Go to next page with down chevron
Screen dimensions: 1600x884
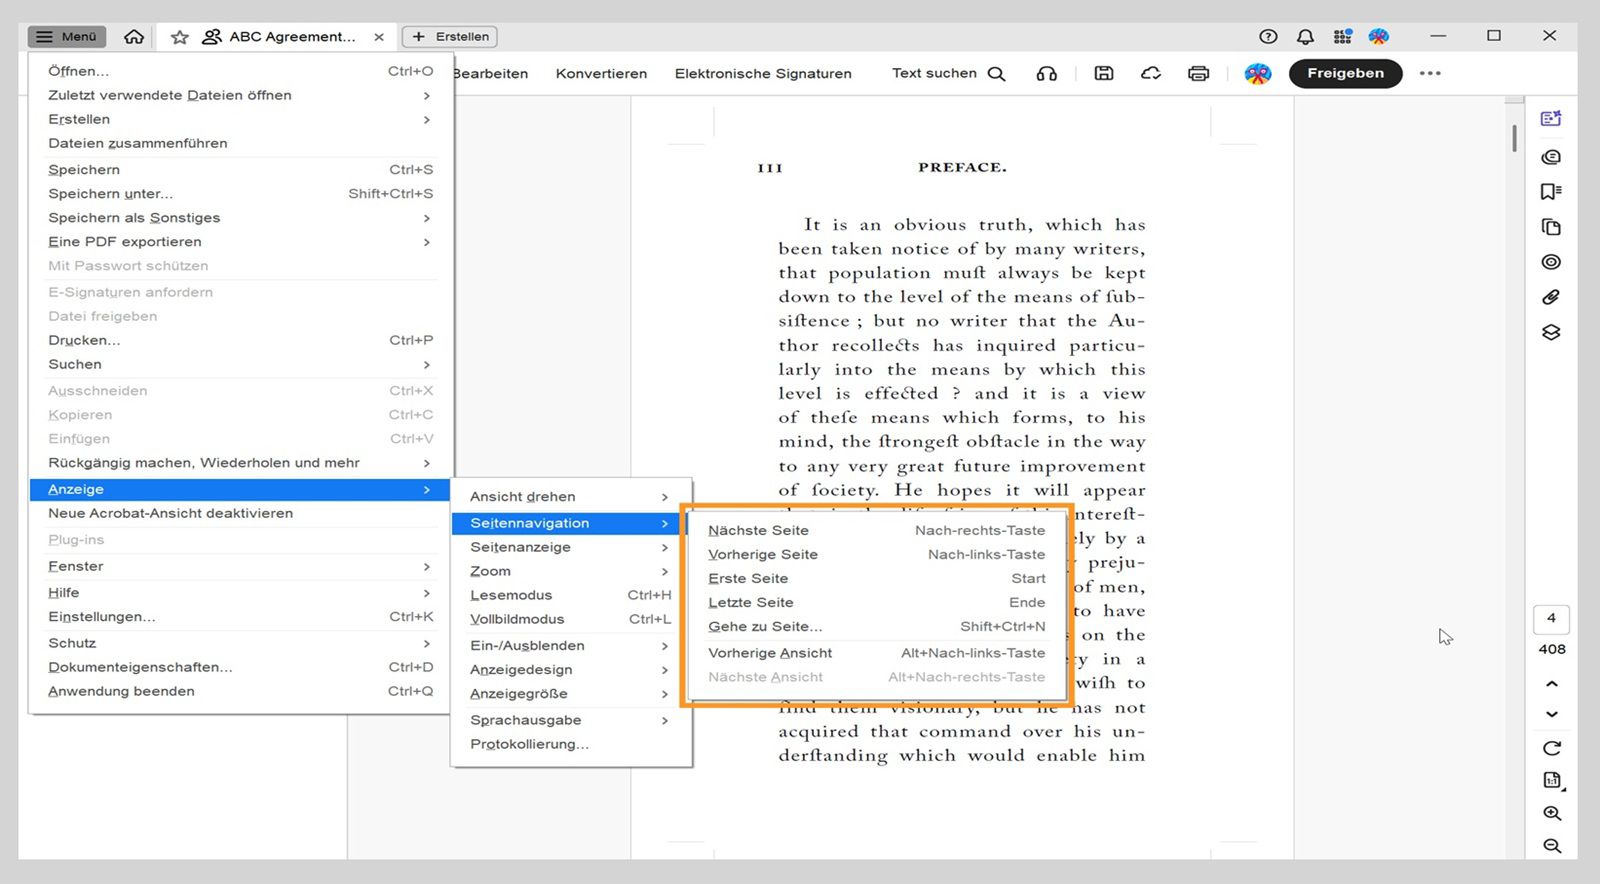pos(1552,714)
